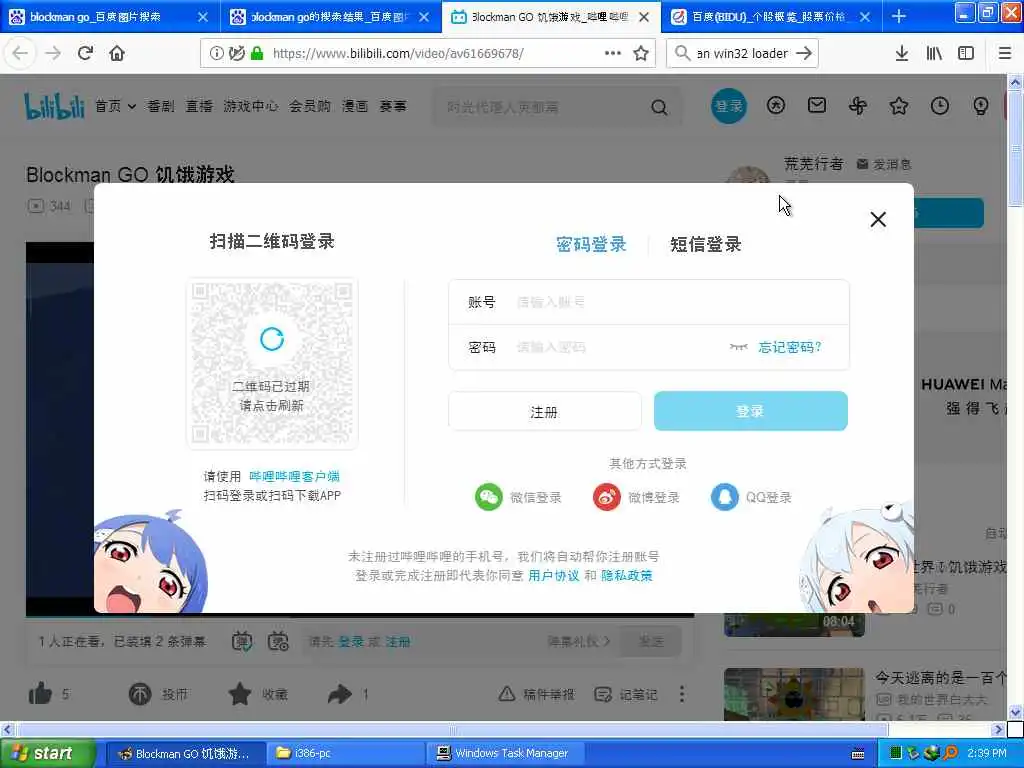Share the video with arrow icon

(x=340, y=694)
